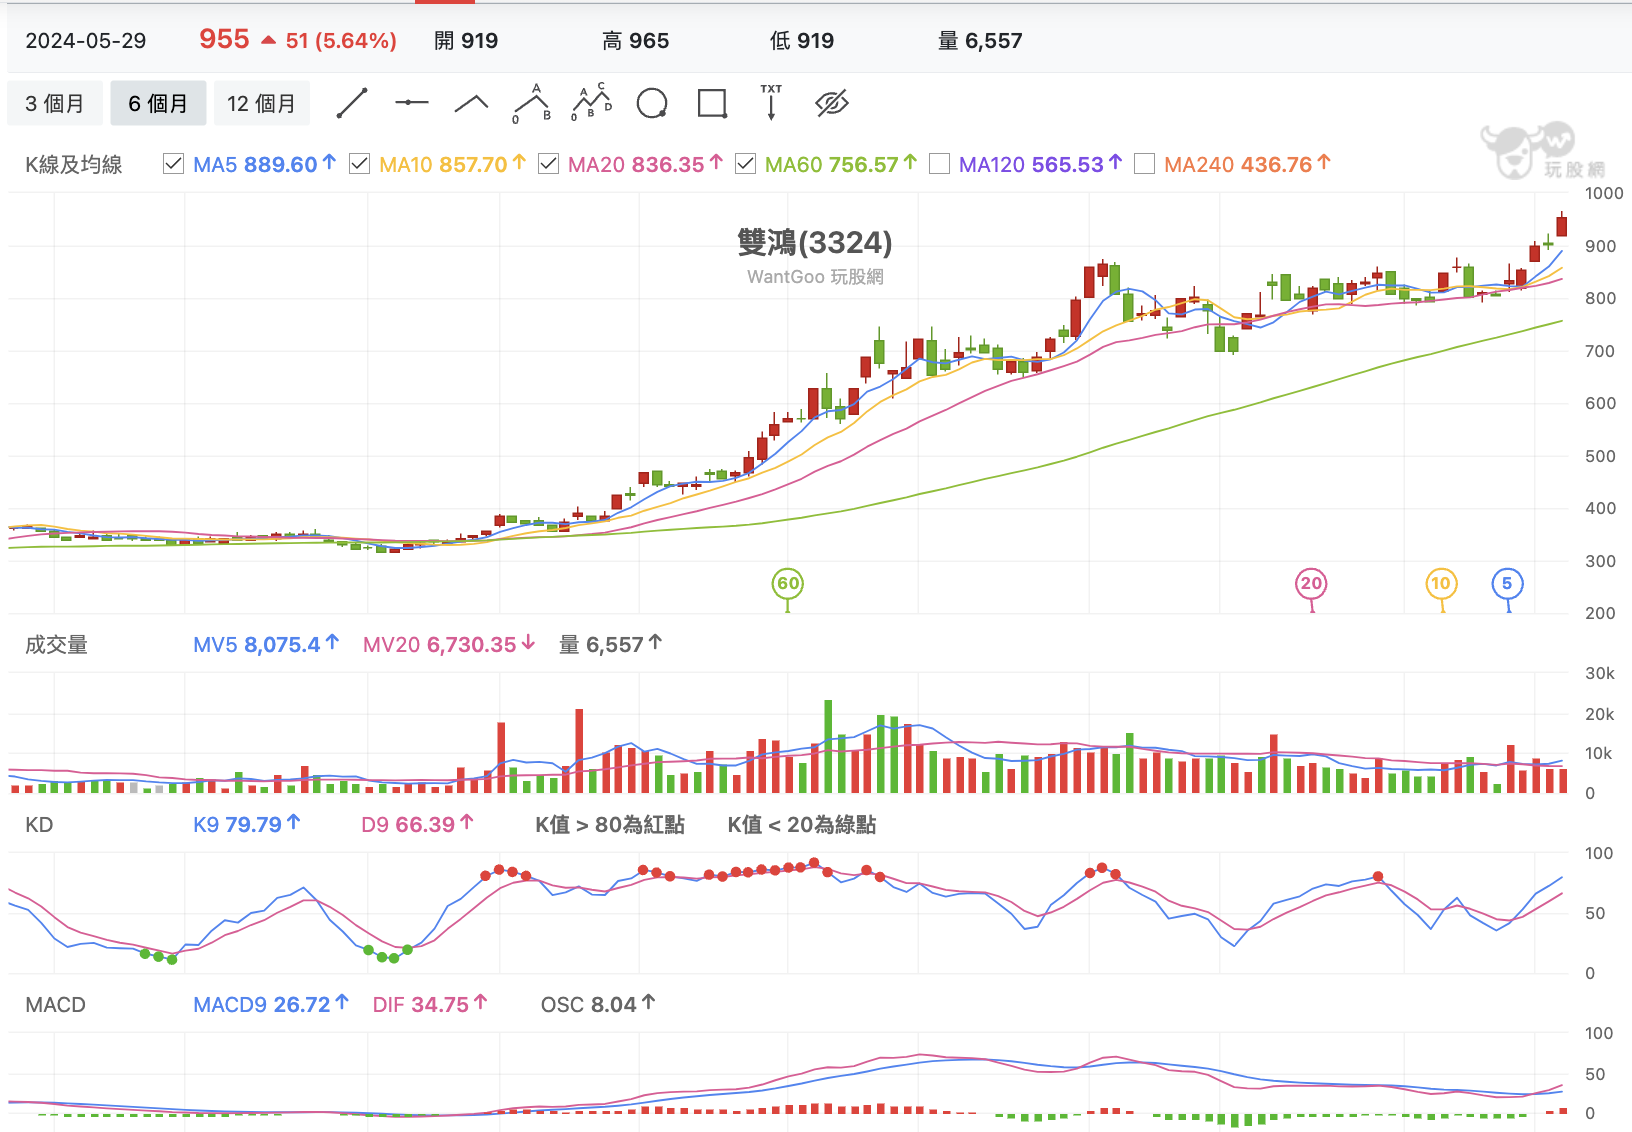Uncheck the MA20 moving average checkbox
This screenshot has width=1632, height=1132.
[x=548, y=164]
